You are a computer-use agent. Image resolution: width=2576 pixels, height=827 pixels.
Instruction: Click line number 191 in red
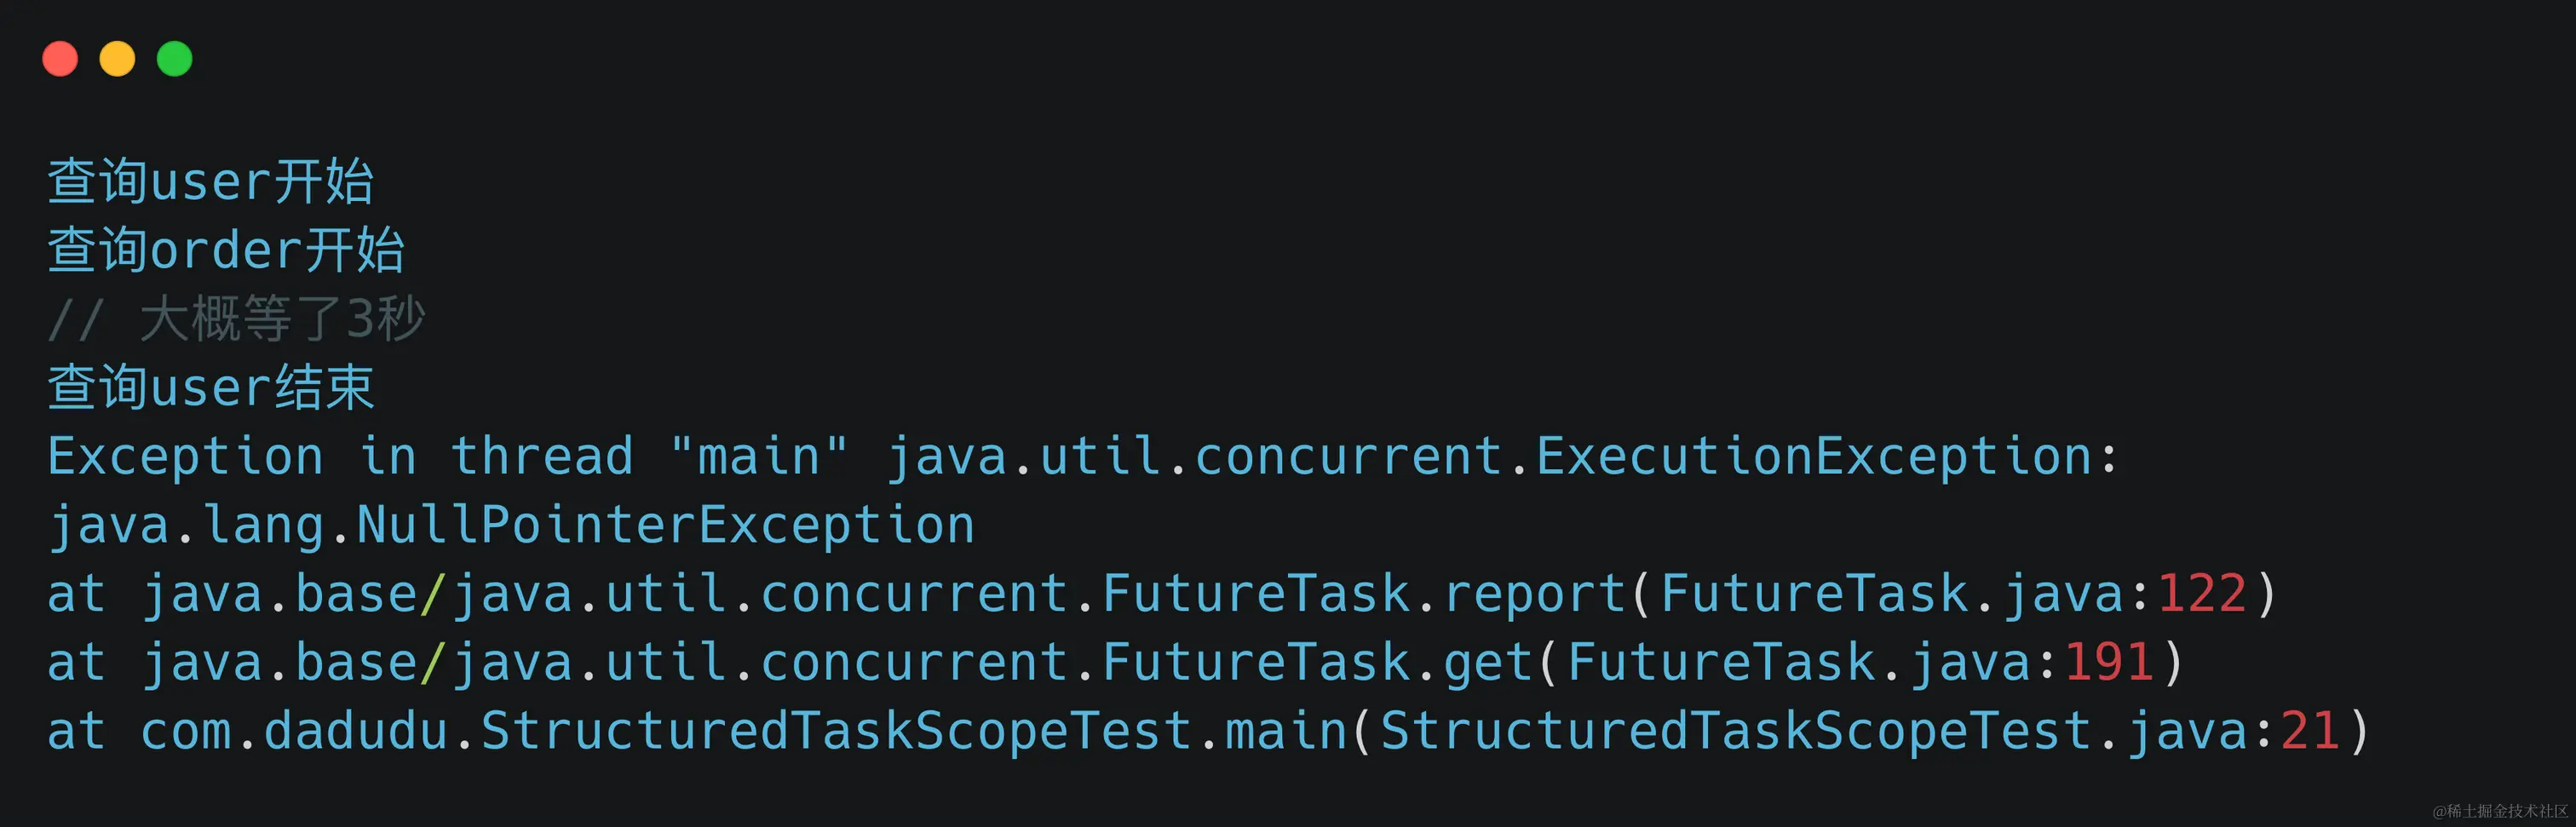pos(2109,663)
